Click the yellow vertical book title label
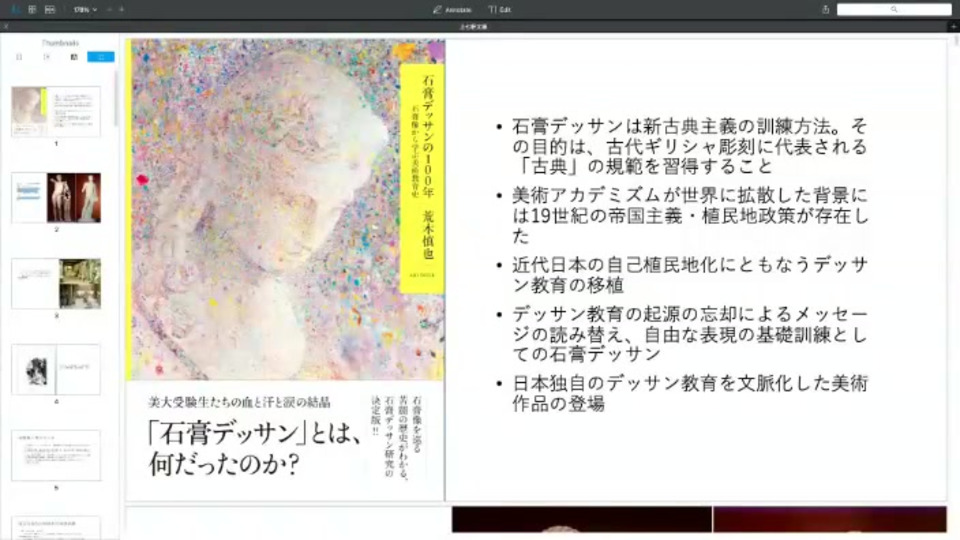960x540 pixels. tap(422, 178)
